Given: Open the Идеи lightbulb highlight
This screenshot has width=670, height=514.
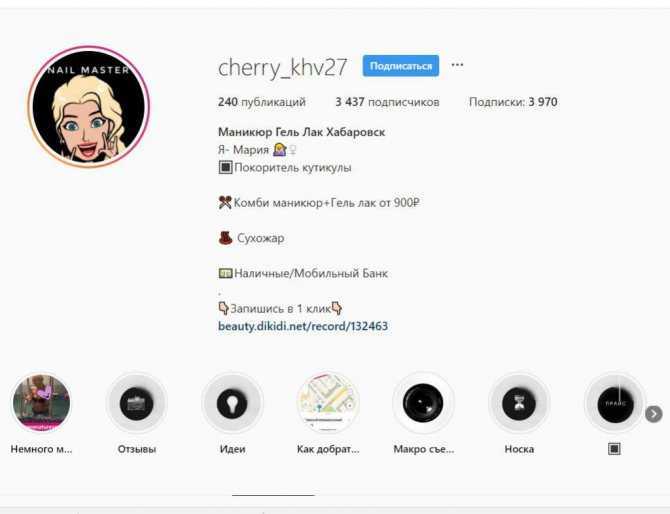Looking at the screenshot, I should tap(232, 403).
